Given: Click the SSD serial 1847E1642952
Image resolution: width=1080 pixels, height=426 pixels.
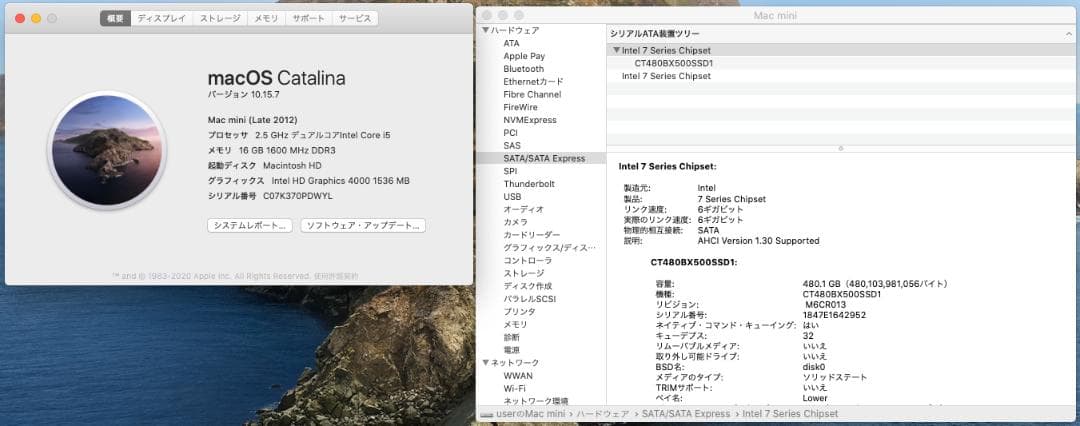Looking at the screenshot, I should click(x=834, y=315).
